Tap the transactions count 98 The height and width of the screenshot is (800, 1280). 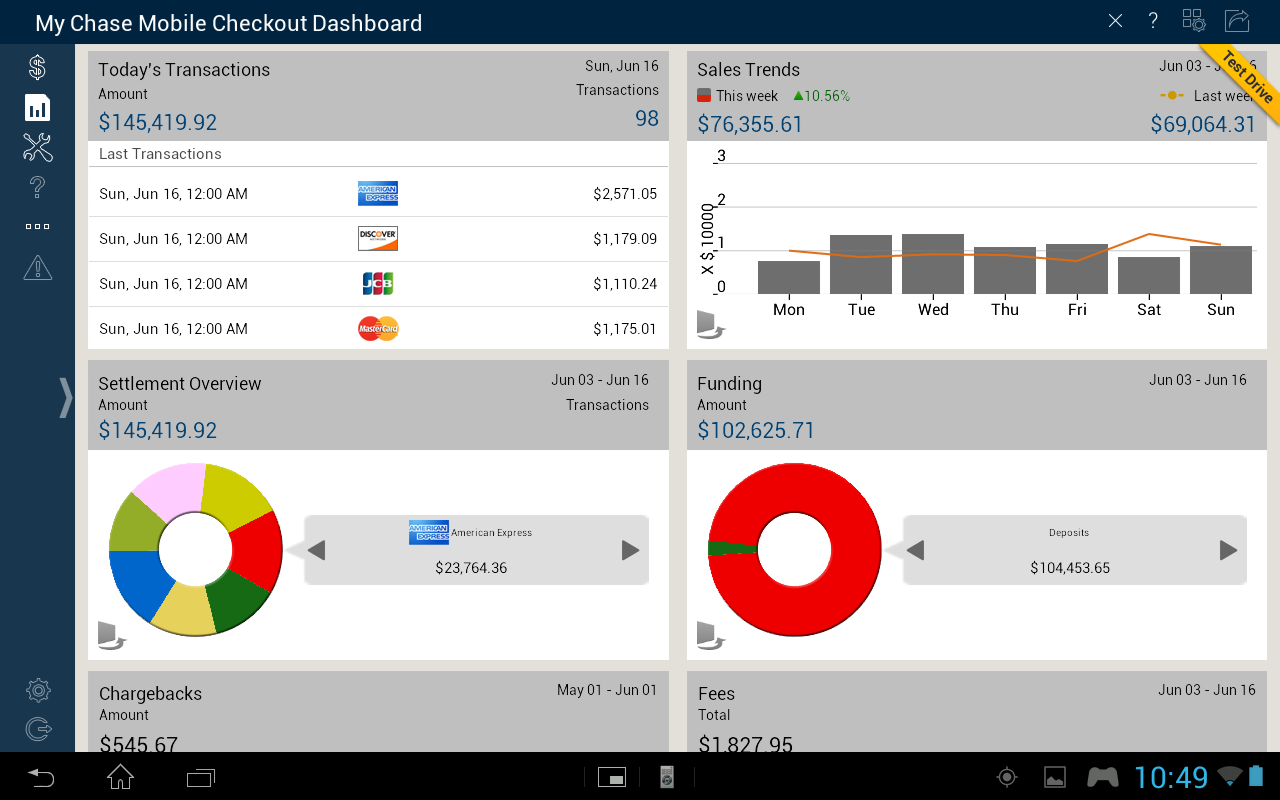pyautogui.click(x=647, y=118)
